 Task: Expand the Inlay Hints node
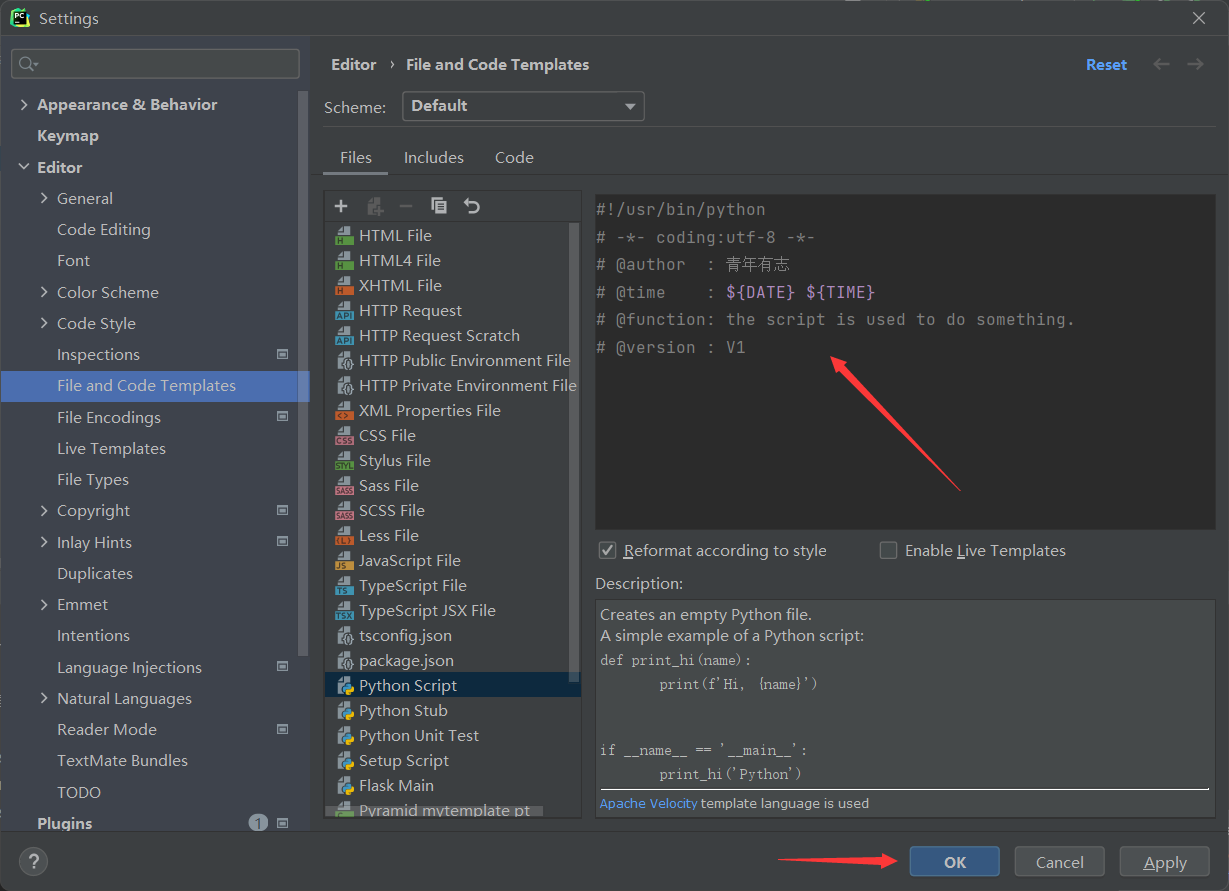(44, 542)
